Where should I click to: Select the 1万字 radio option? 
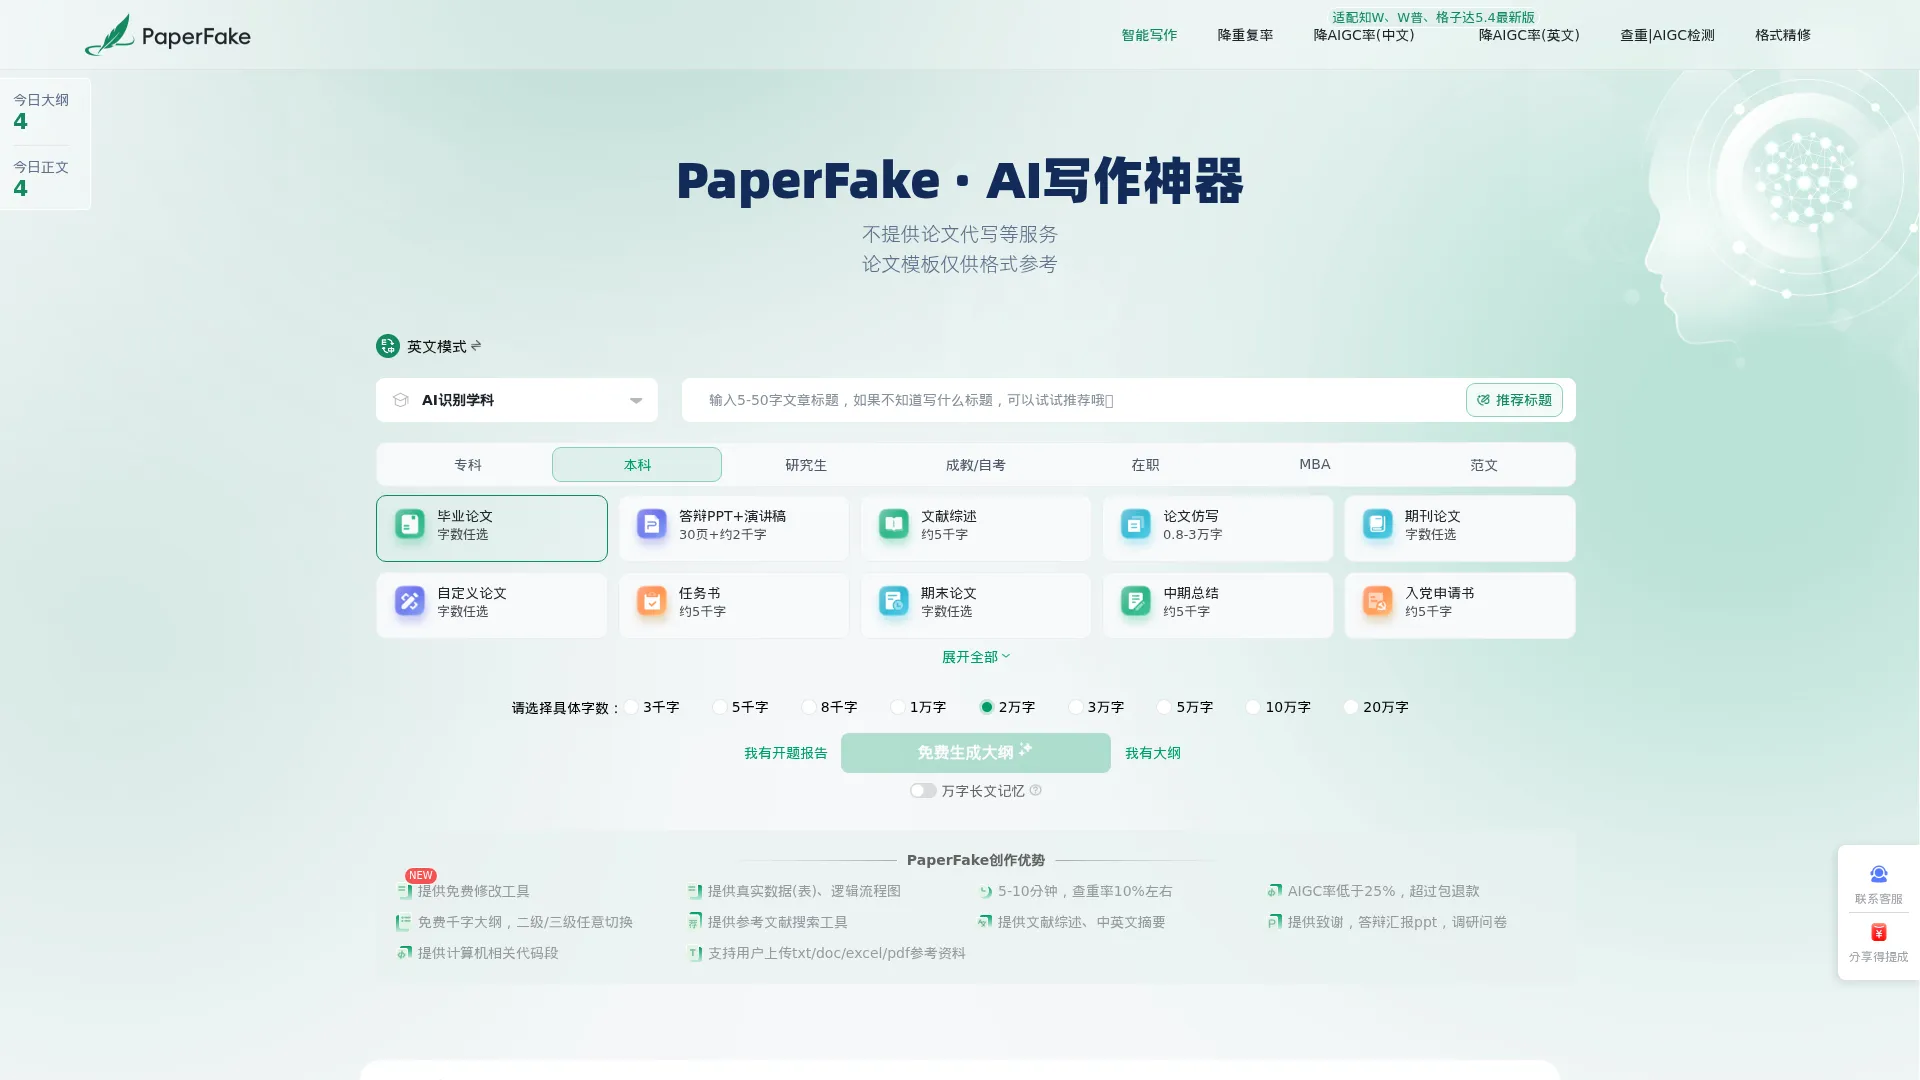coord(898,707)
